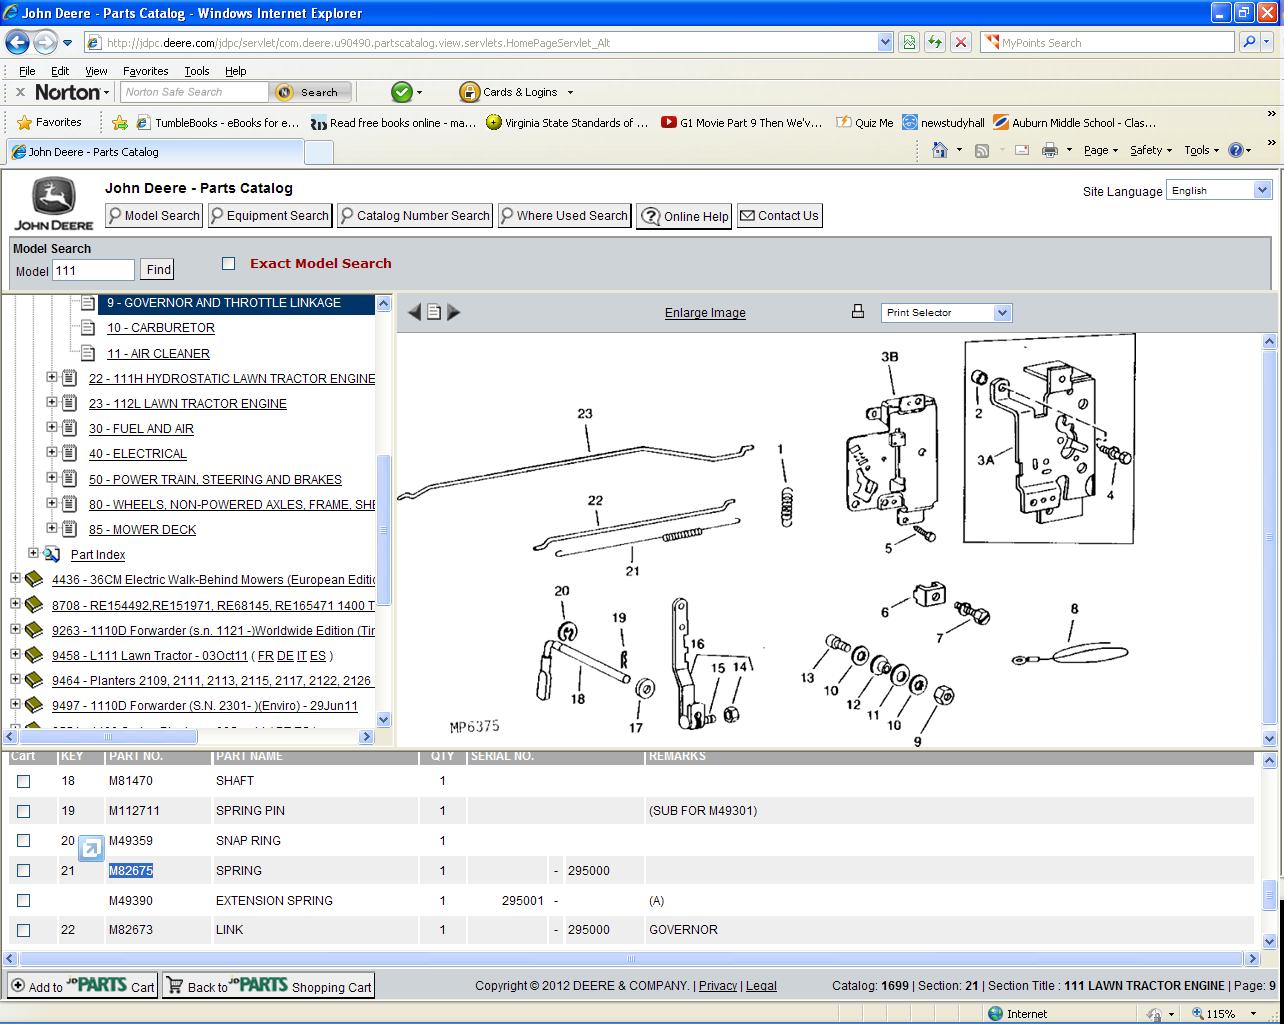The height and width of the screenshot is (1024, 1284).
Task: Click the Equipment Search button
Action: tap(269, 215)
